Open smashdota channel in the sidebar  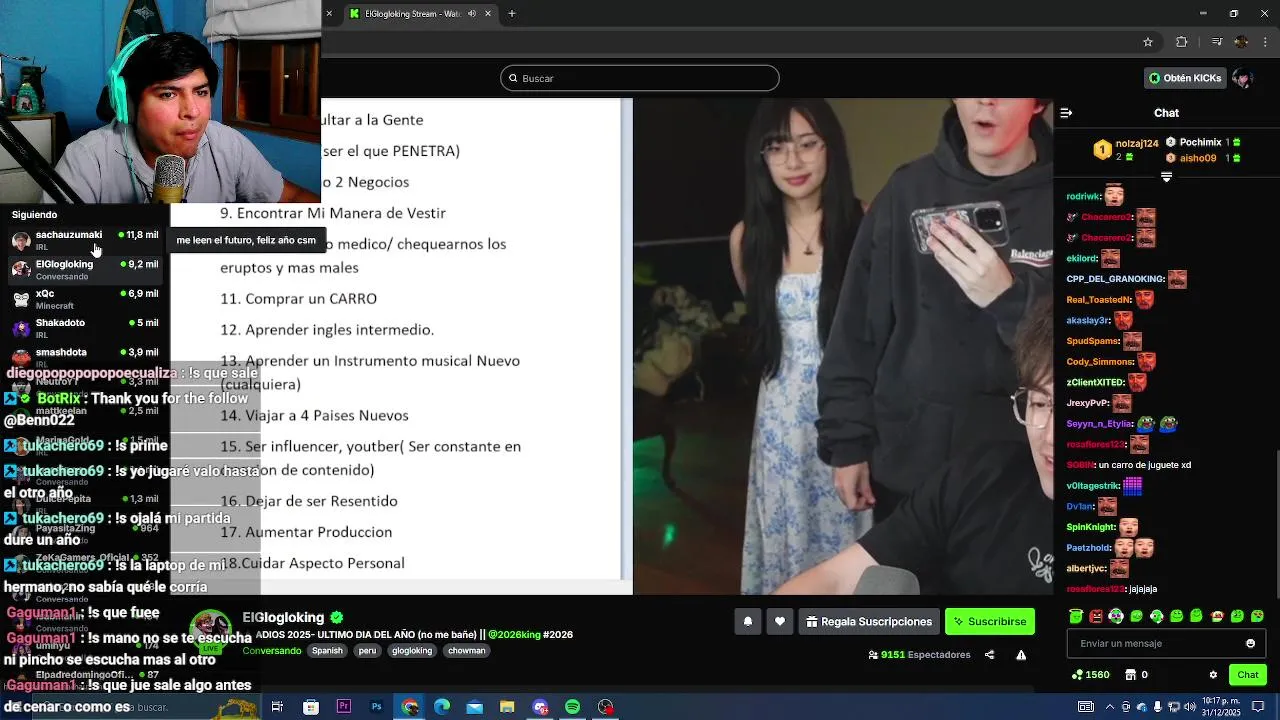(x=85, y=357)
